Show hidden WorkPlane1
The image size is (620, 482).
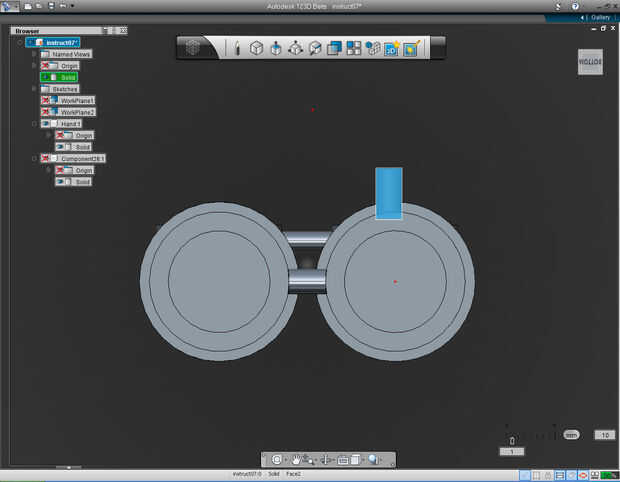[x=45, y=100]
